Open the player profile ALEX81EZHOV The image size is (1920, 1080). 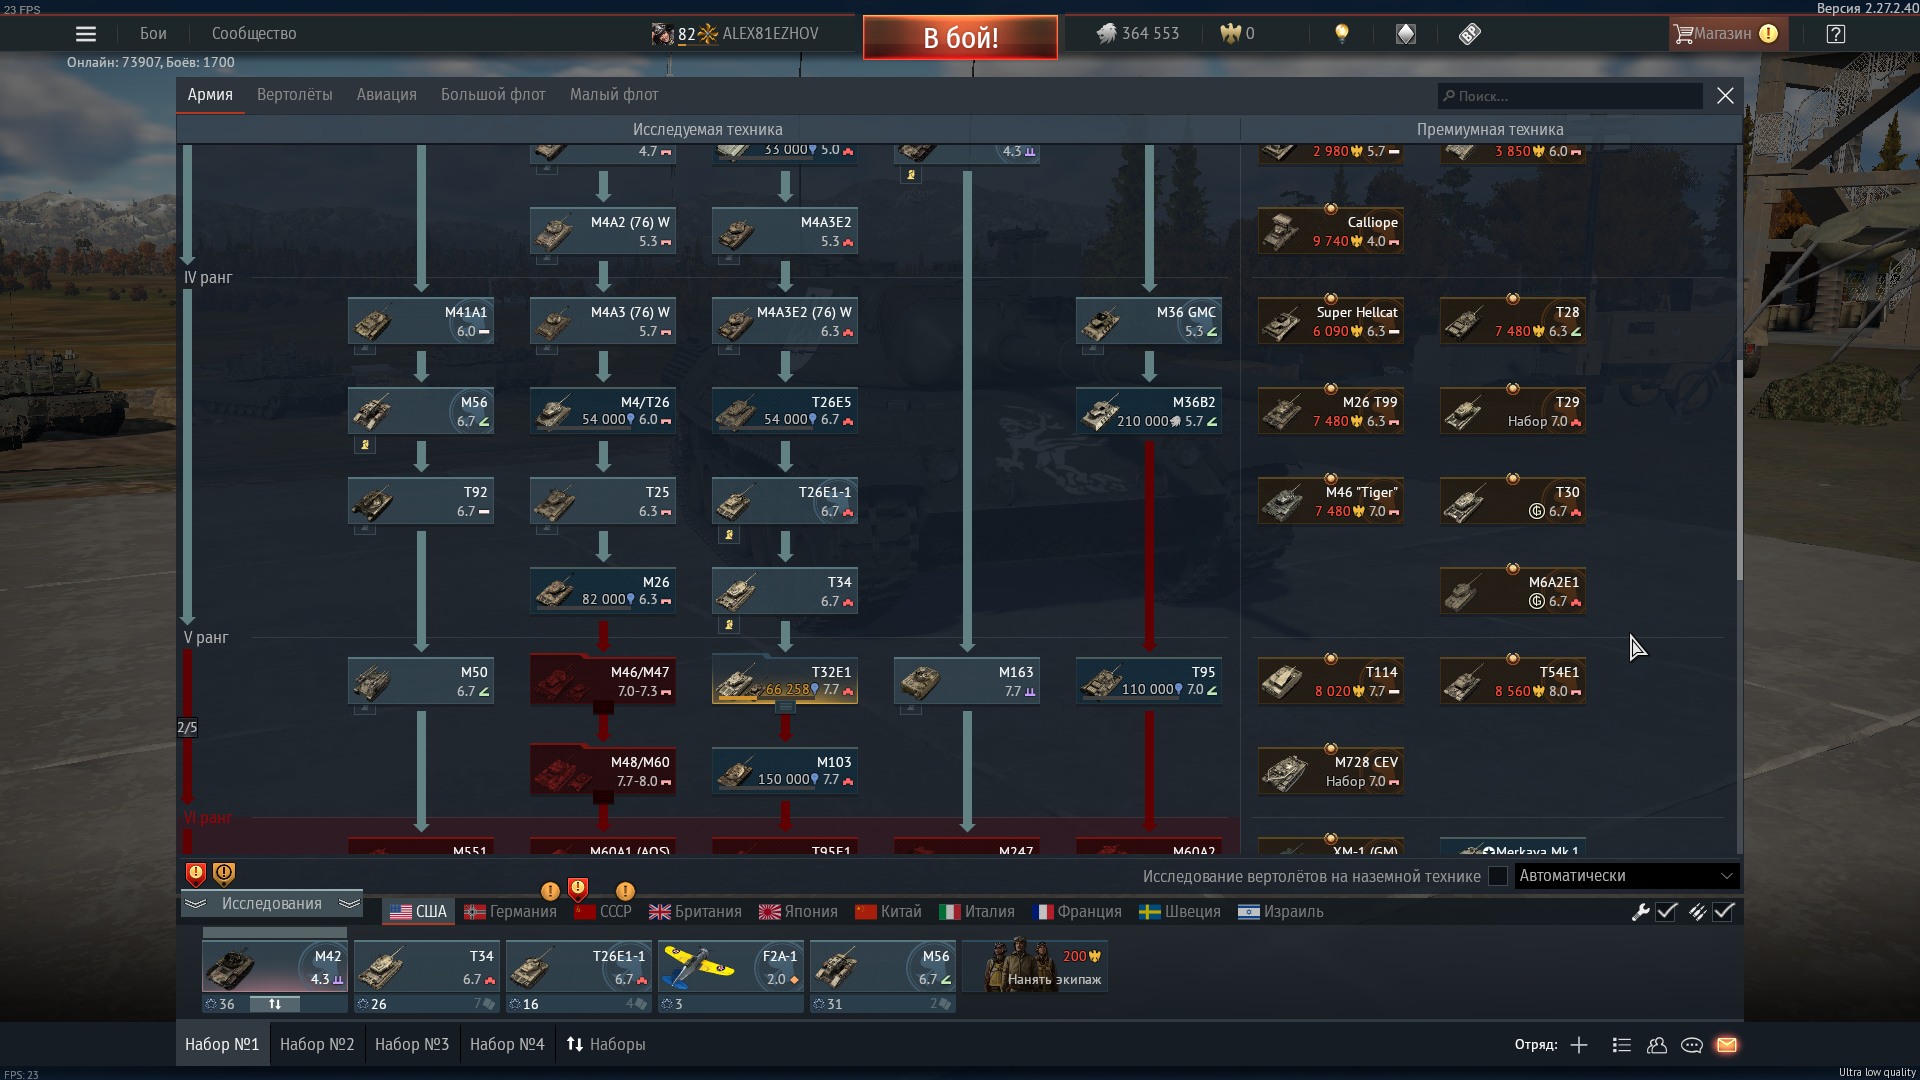(735, 34)
